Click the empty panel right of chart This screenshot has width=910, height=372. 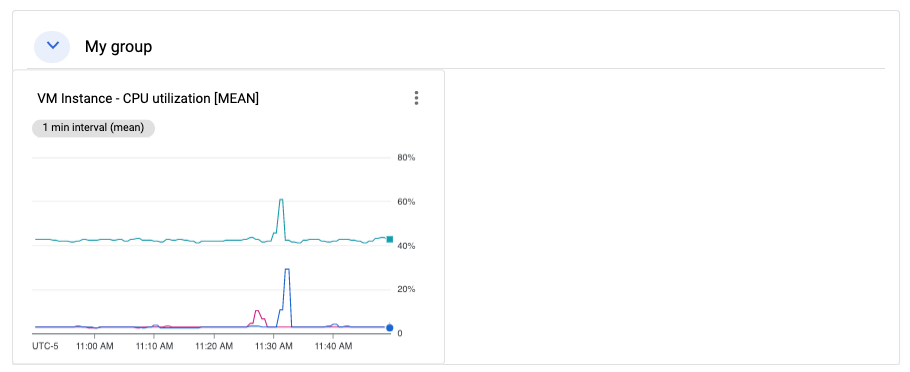click(671, 217)
